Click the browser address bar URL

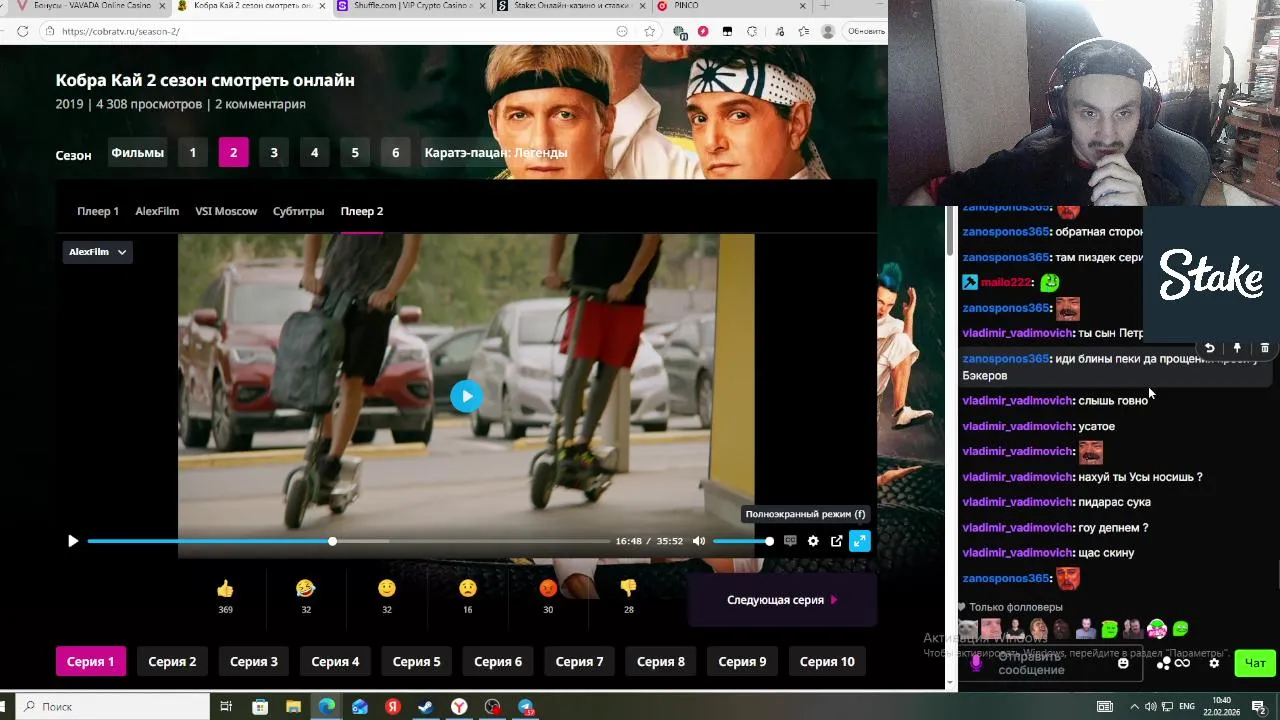point(120,31)
